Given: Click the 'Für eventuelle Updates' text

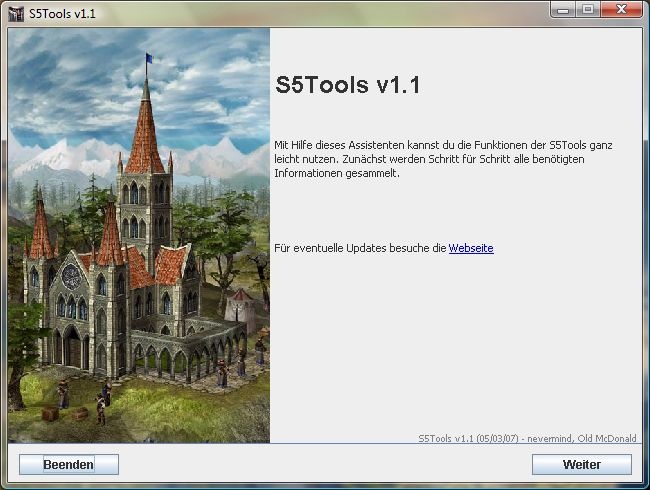Looking at the screenshot, I should (x=360, y=248).
